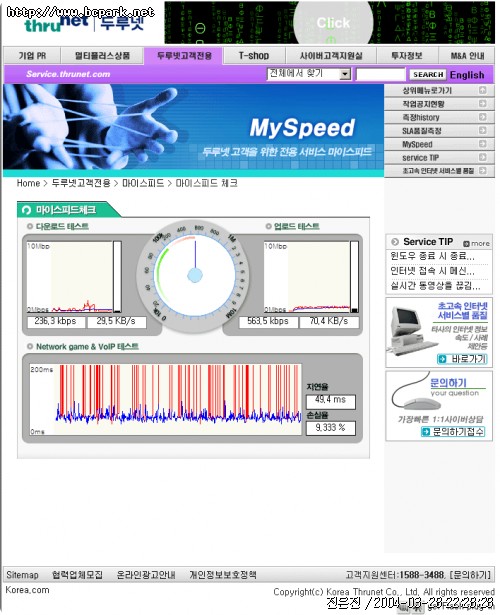
Task: Open the Sitemap footer link
Action: 22,575
